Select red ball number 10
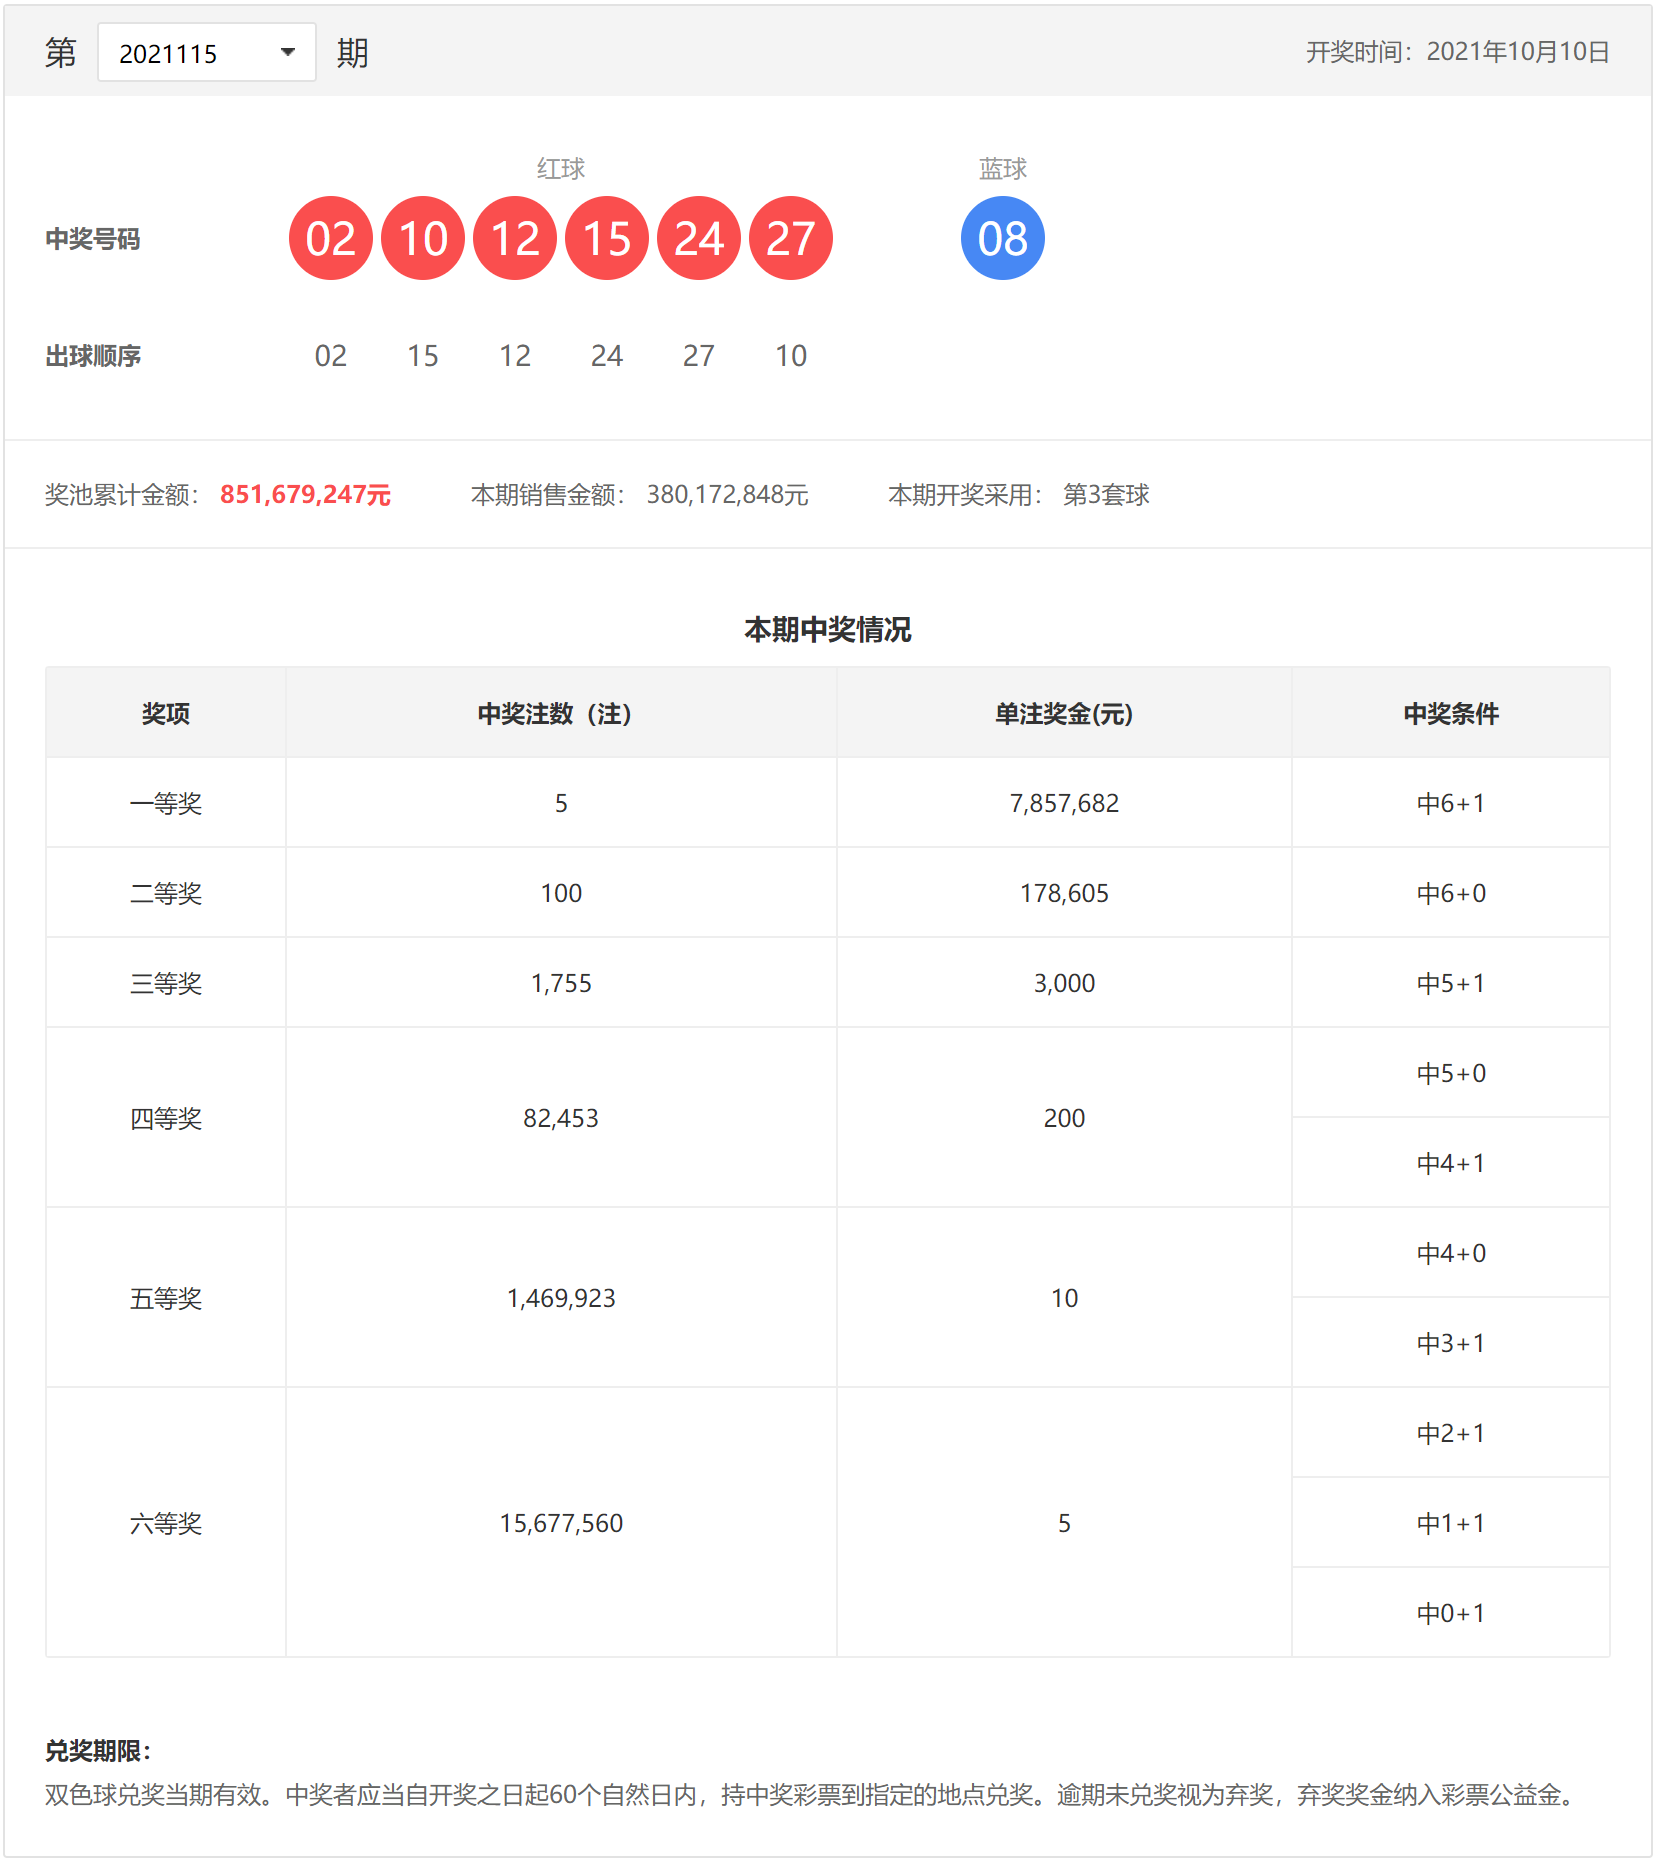This screenshot has height=1860, width=1657. coord(422,239)
